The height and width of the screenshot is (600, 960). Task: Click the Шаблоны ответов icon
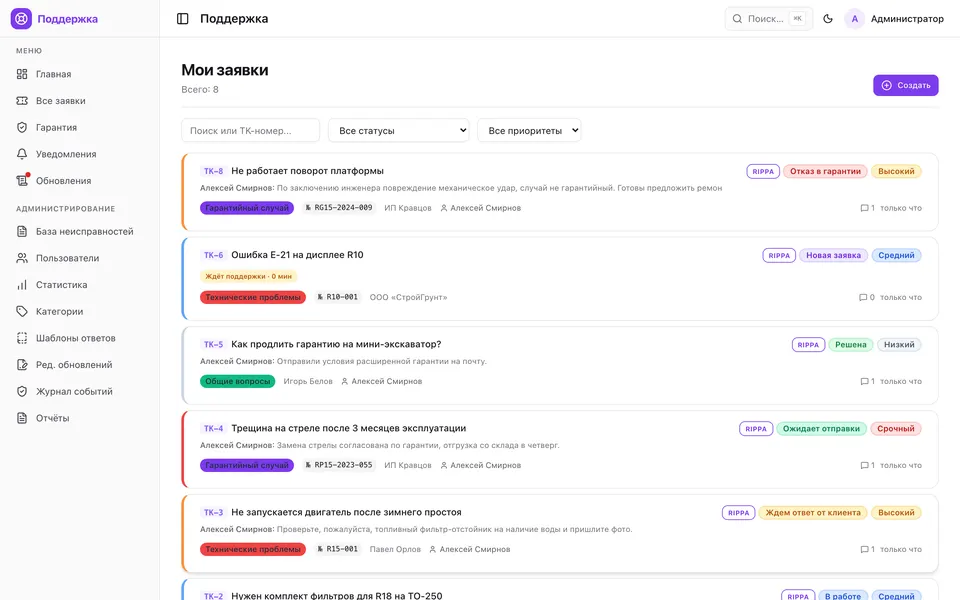click(22, 338)
